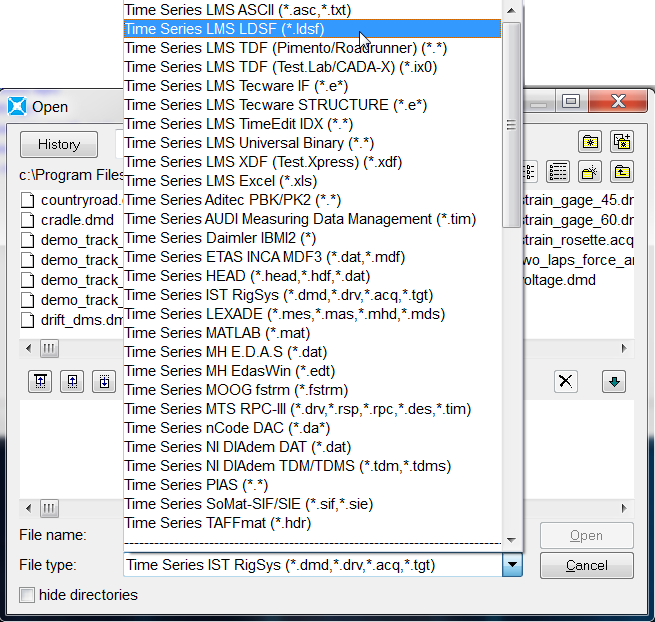655x622 pixels.
Task: Choose Time Series LMS TDF (Test.Lab/CADA-X)
Action: point(312,67)
